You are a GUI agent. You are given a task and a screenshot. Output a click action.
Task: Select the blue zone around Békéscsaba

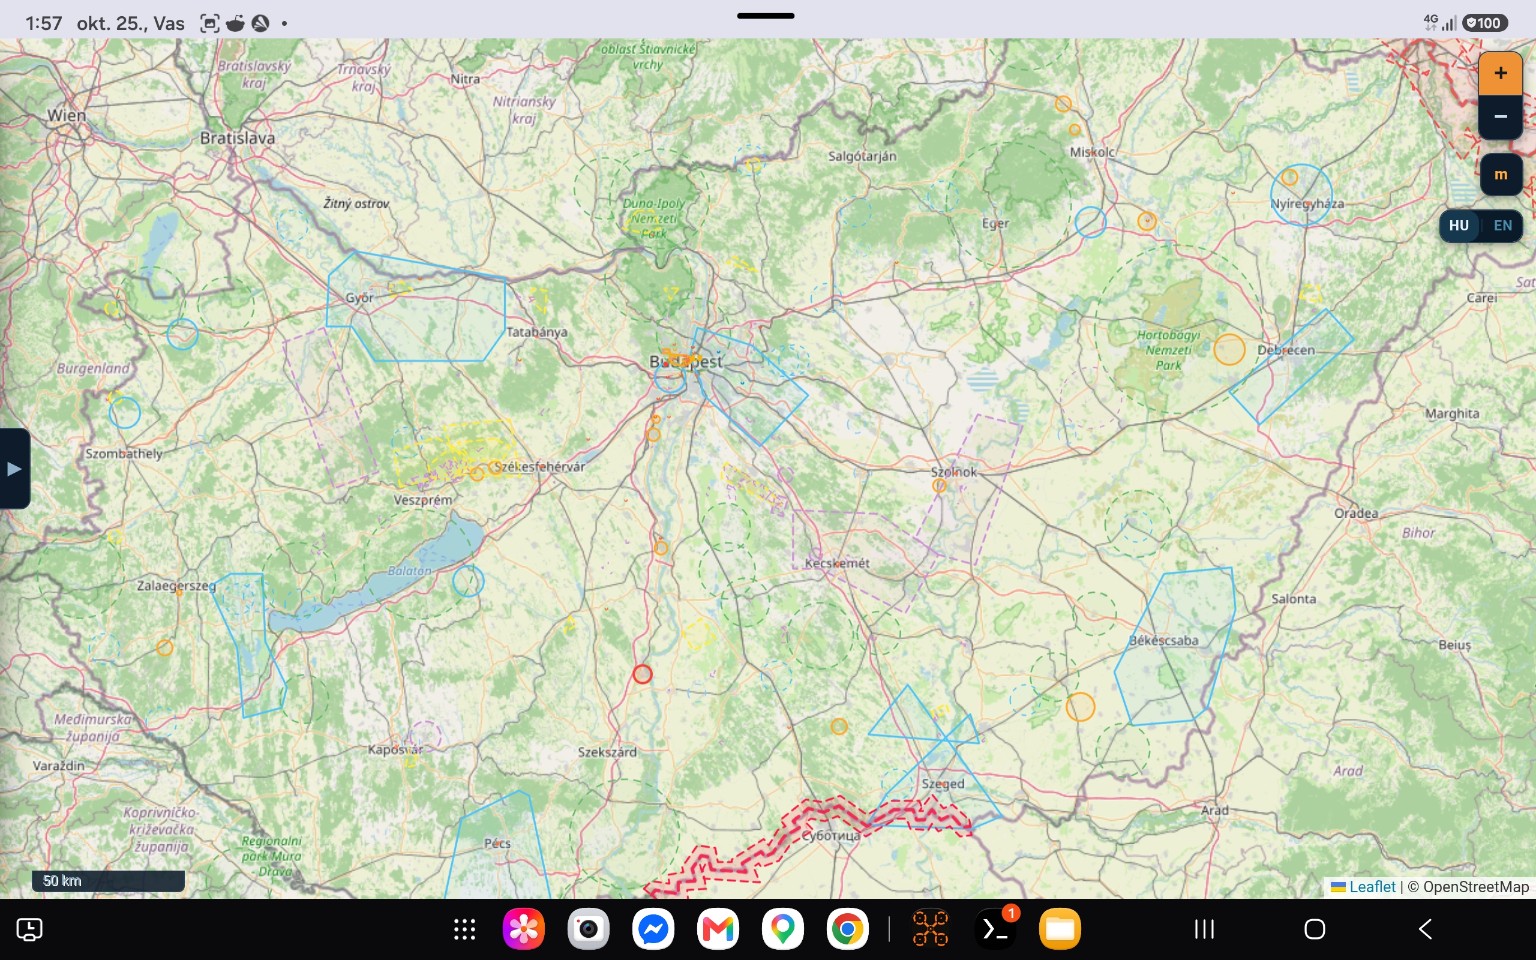(x=1175, y=646)
